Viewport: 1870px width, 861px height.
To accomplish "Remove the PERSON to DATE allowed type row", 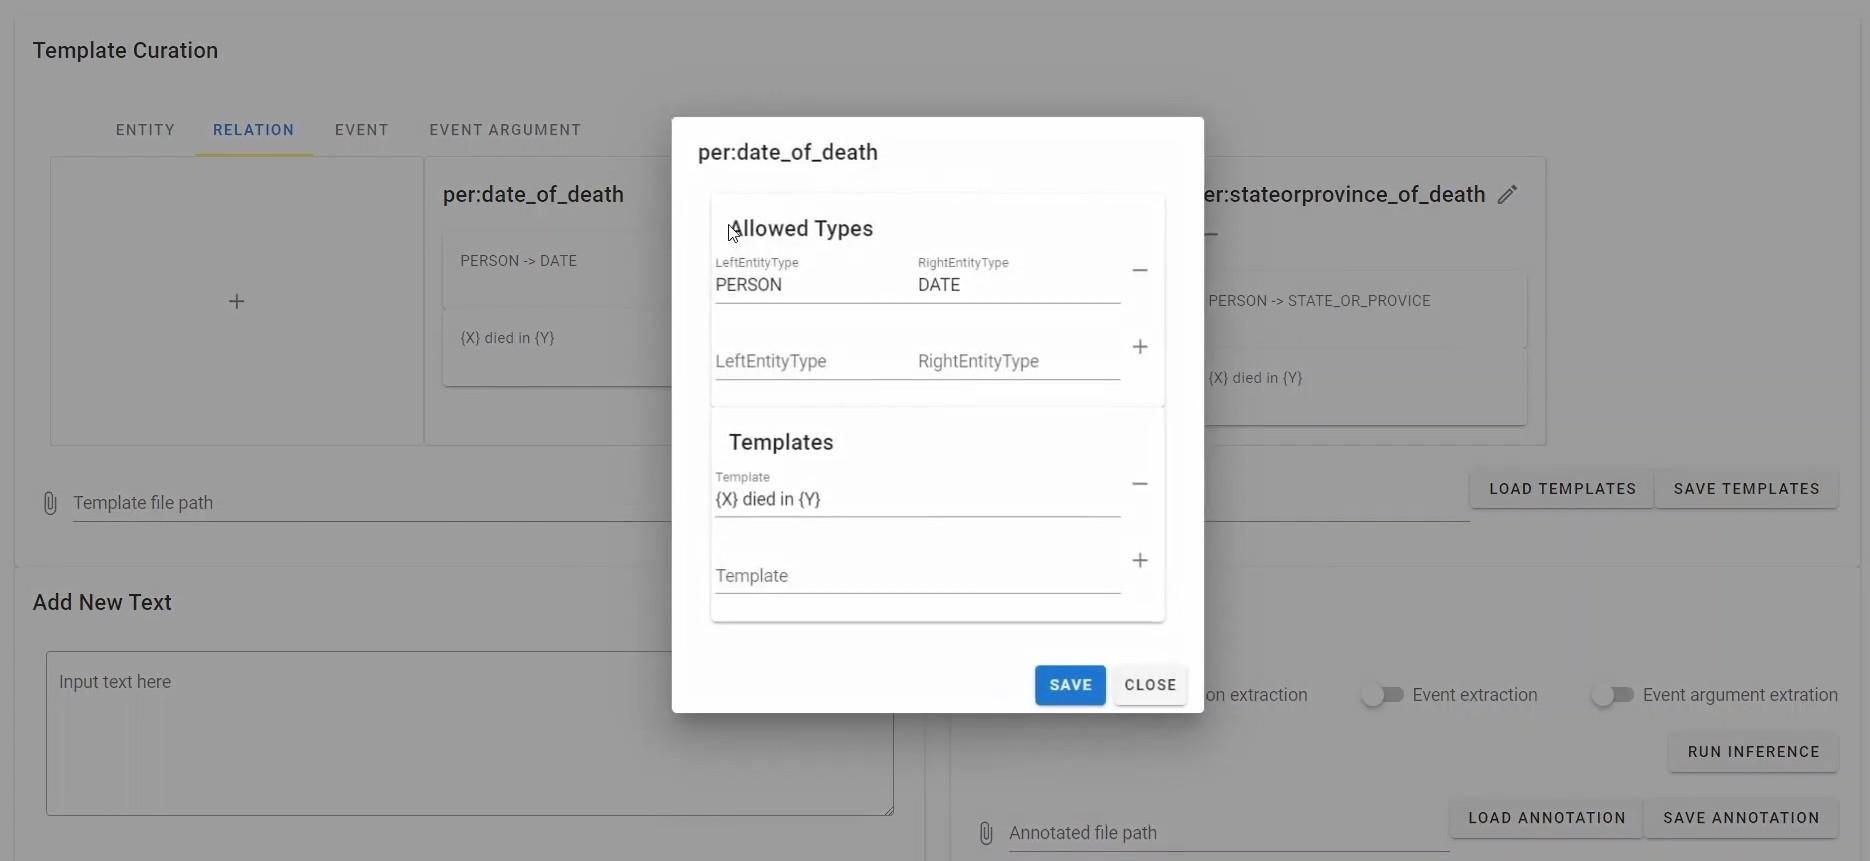I will click(x=1139, y=271).
